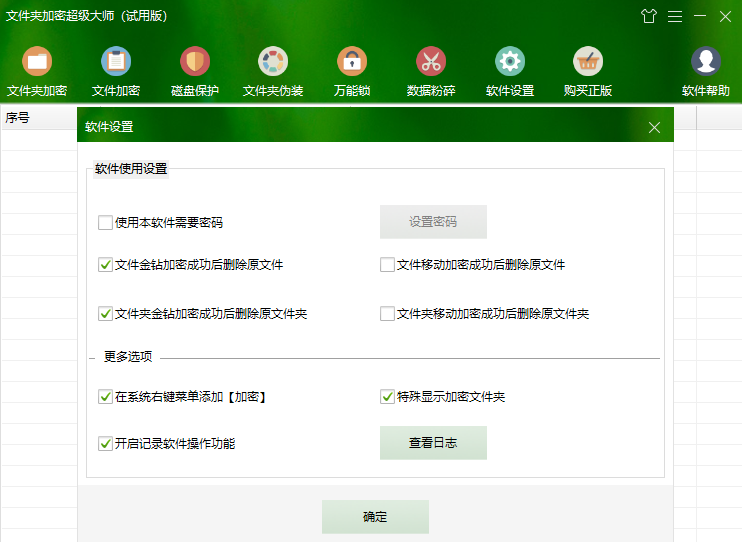The height and width of the screenshot is (542, 742).
Task: Uncheck 文件金钻加密成功后删除原文件
Action: [x=105, y=265]
